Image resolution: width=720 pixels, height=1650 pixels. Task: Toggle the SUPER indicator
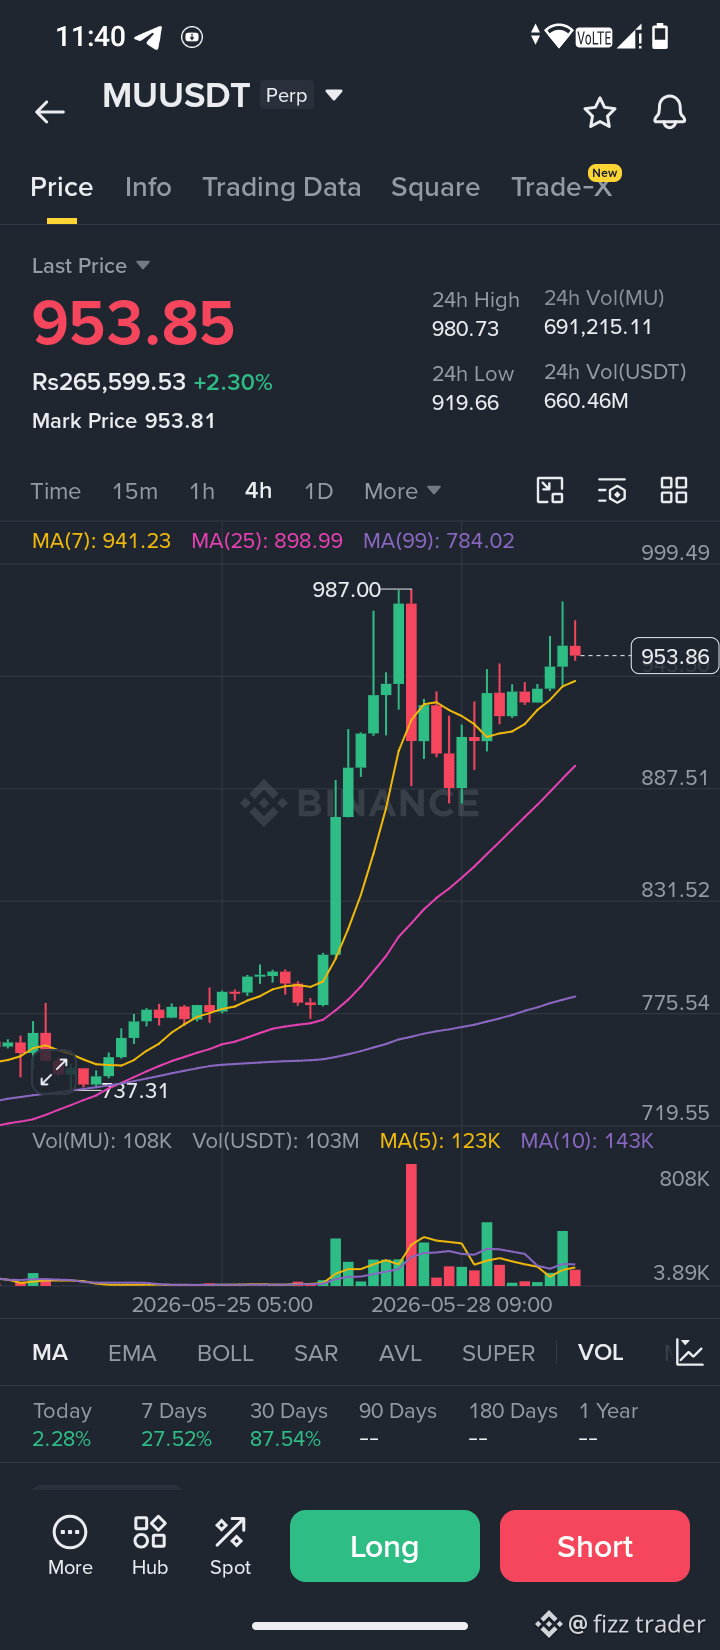click(498, 1353)
